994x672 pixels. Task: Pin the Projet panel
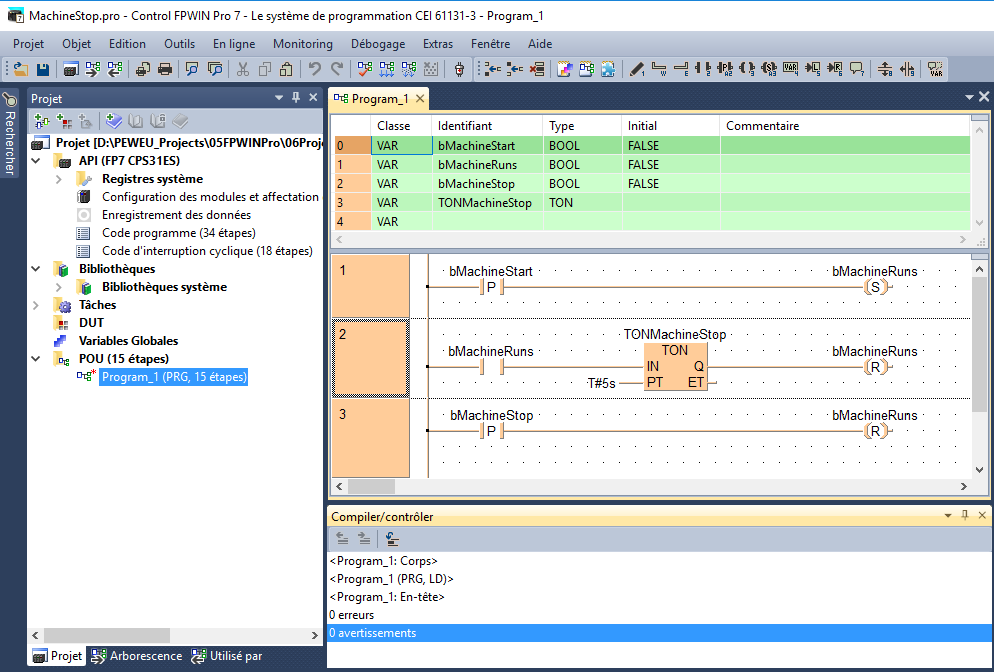tap(296, 98)
